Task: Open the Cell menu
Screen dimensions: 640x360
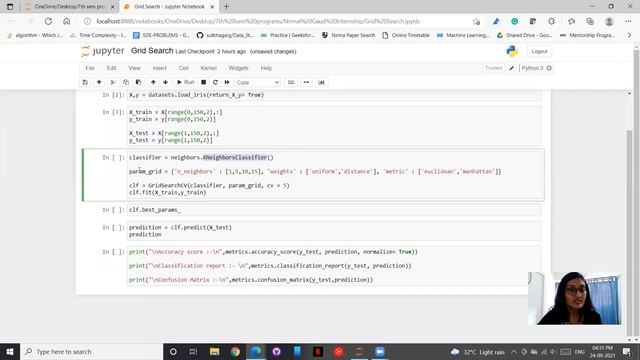Action: coord(184,68)
